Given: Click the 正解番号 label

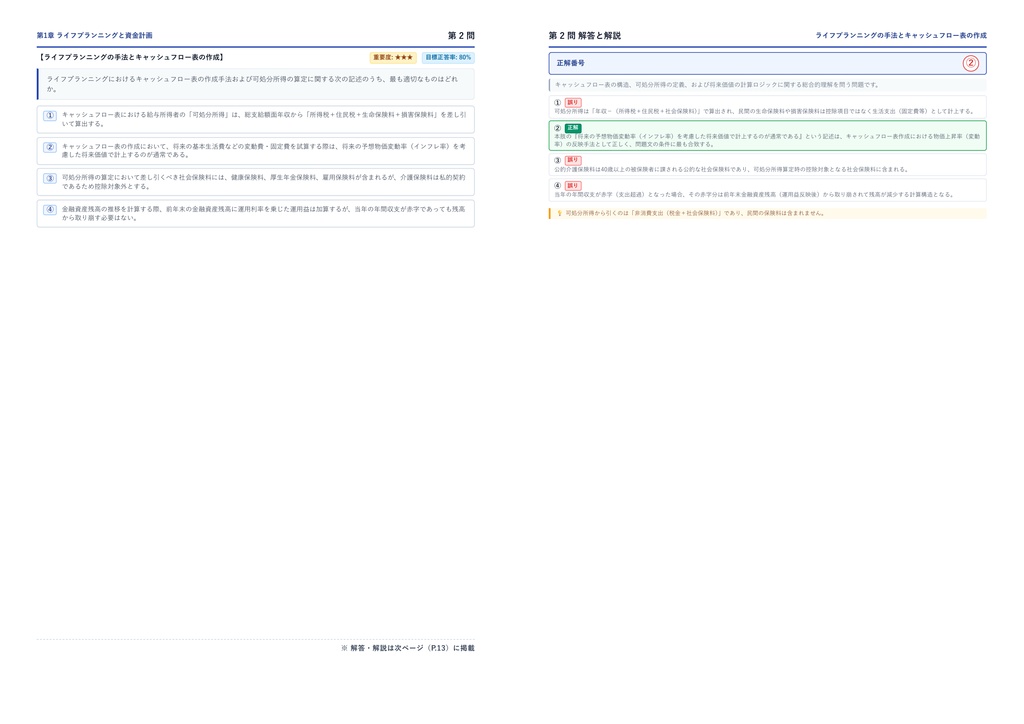Looking at the screenshot, I should point(570,63).
